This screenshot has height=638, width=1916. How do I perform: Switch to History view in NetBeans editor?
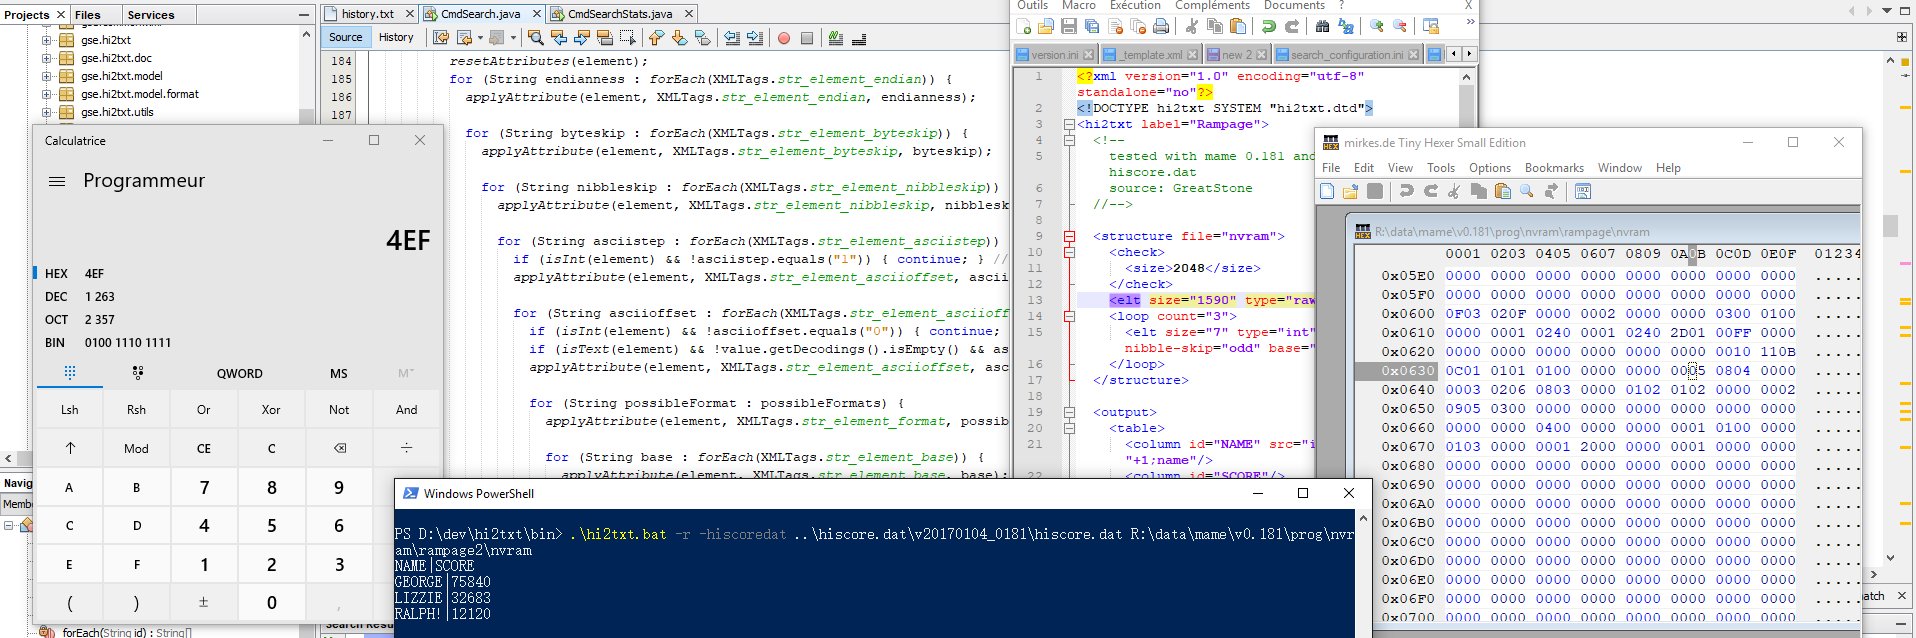396,37
